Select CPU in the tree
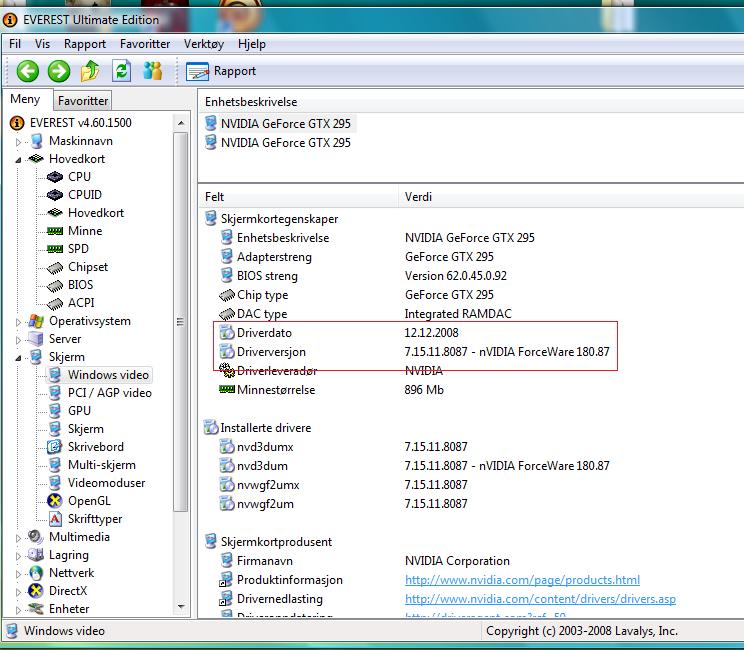The image size is (744, 650). [79, 176]
